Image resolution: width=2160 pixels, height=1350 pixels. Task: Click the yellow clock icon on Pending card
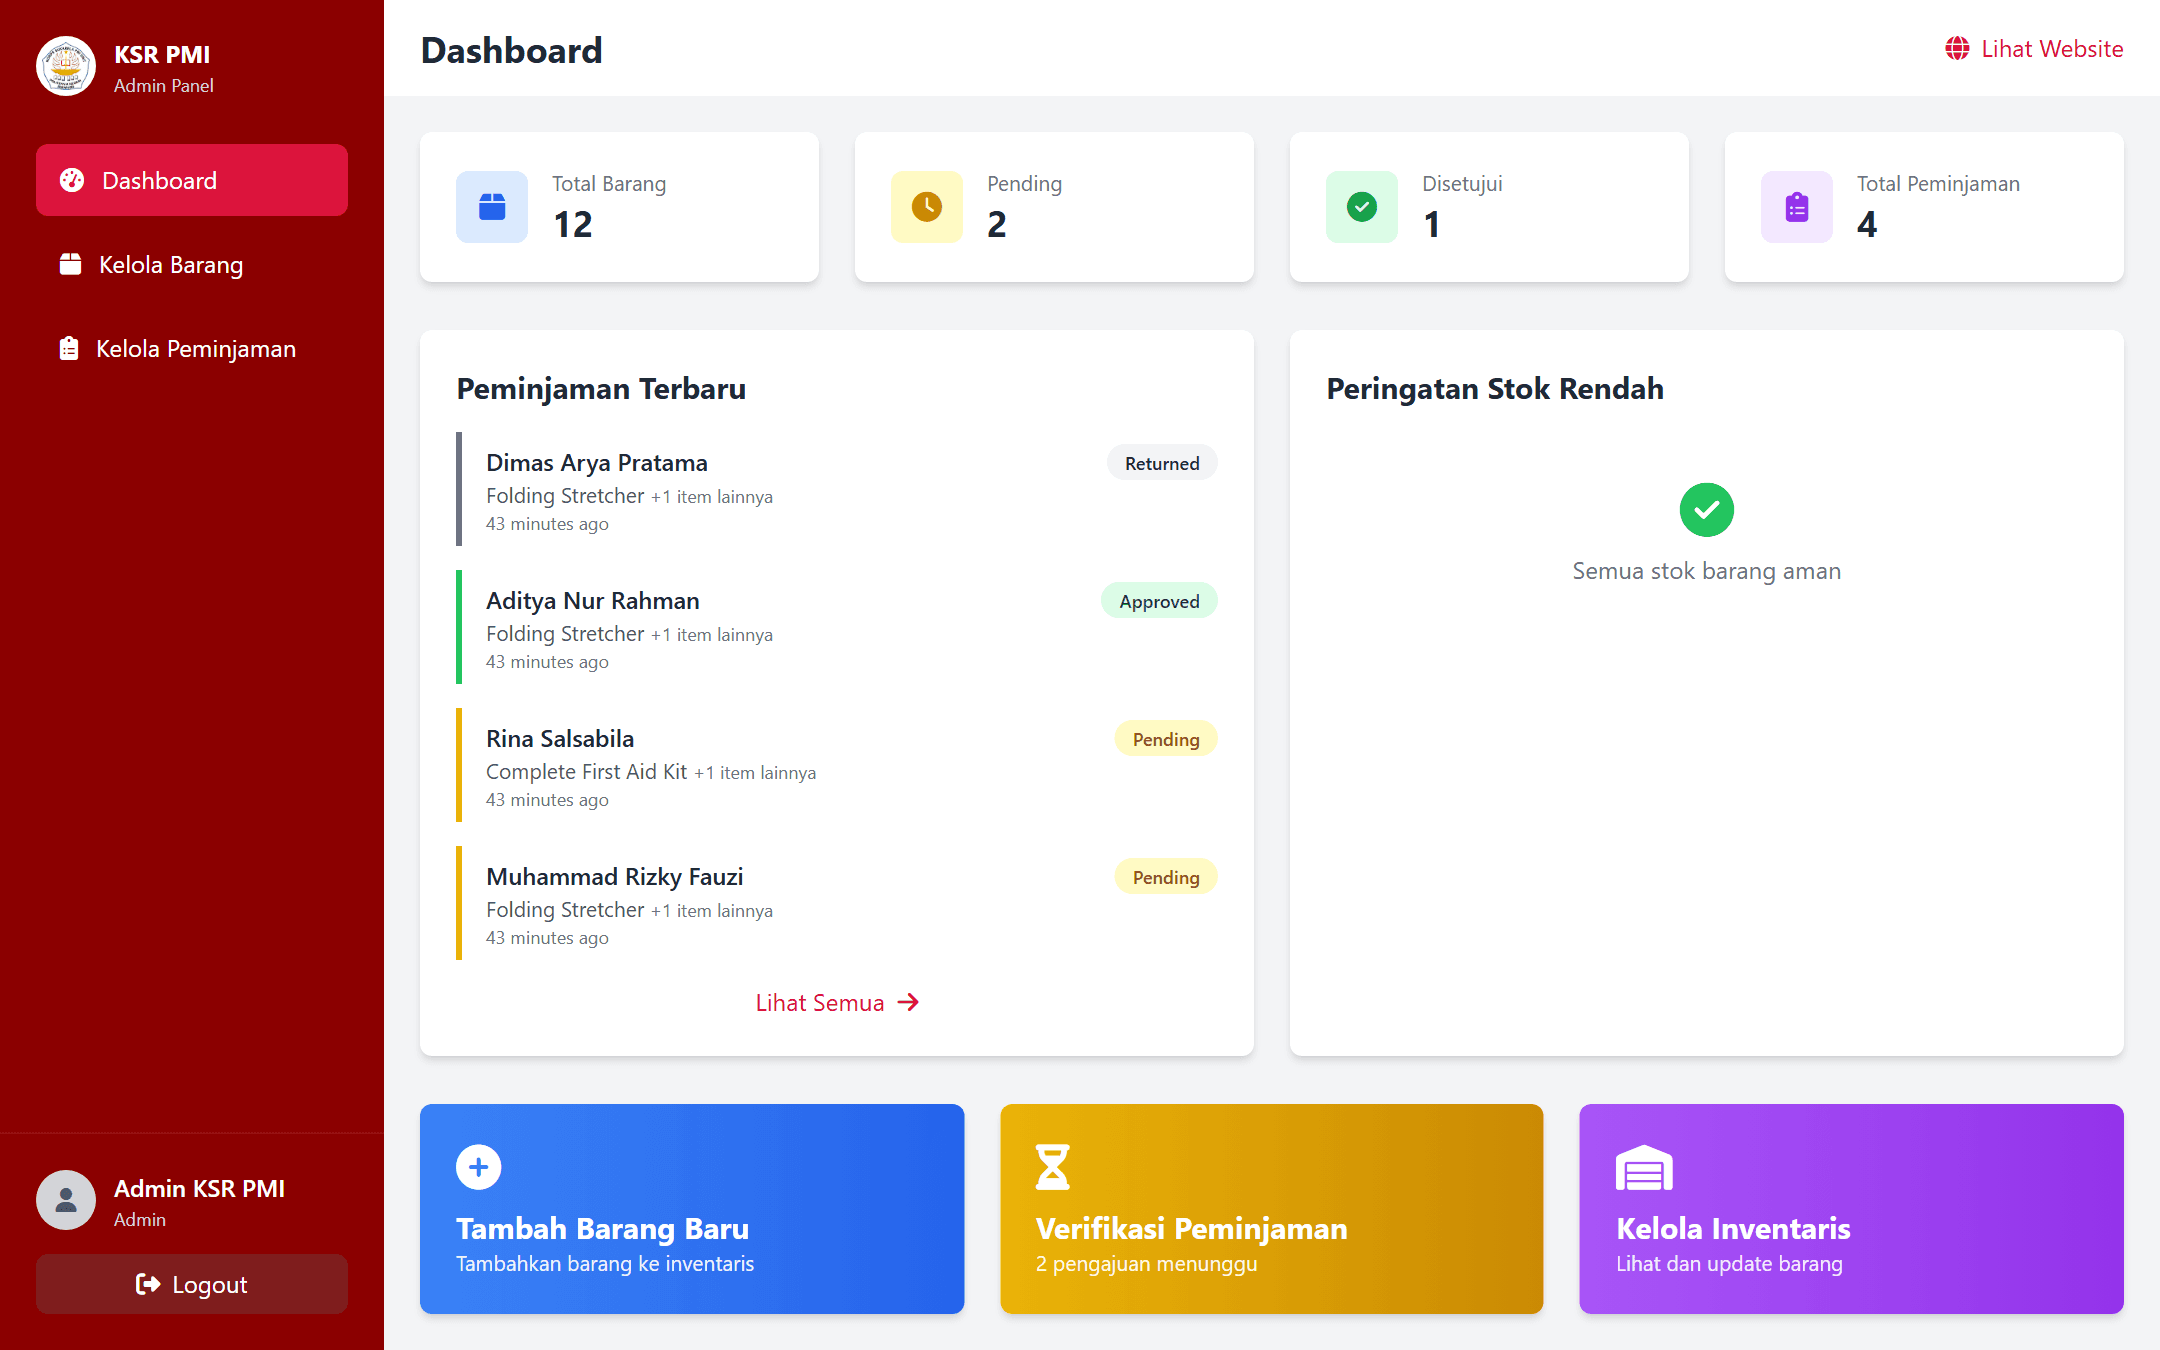tap(927, 207)
